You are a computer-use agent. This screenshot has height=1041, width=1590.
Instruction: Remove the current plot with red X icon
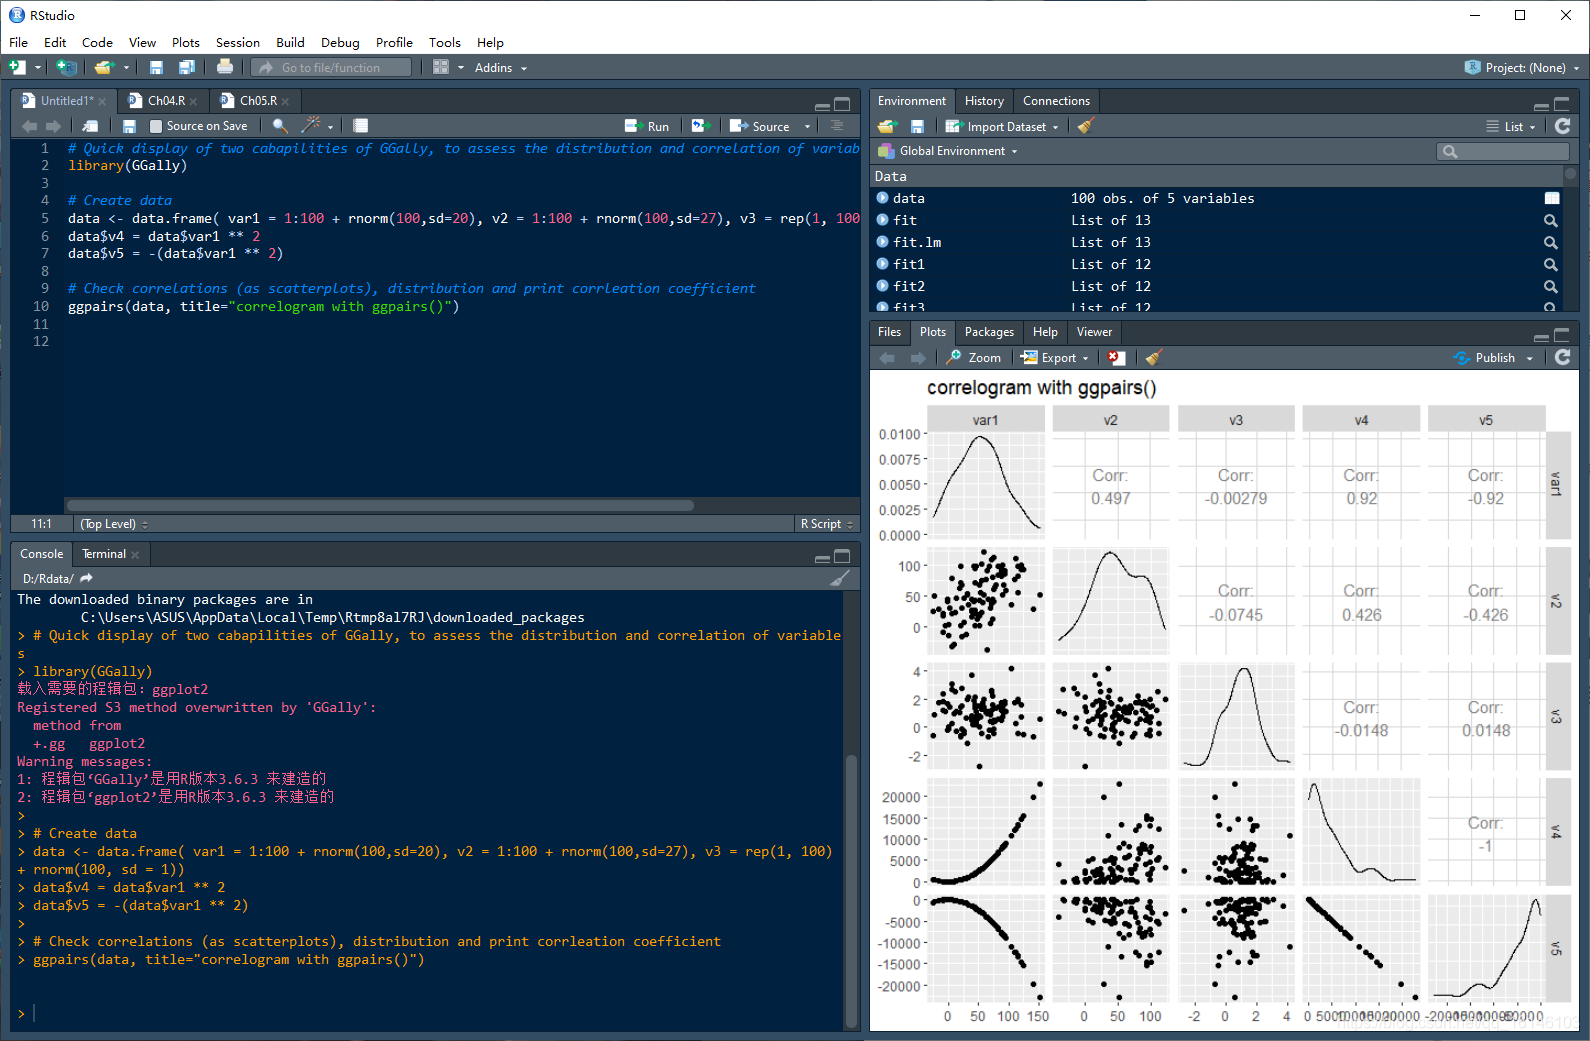1116,358
